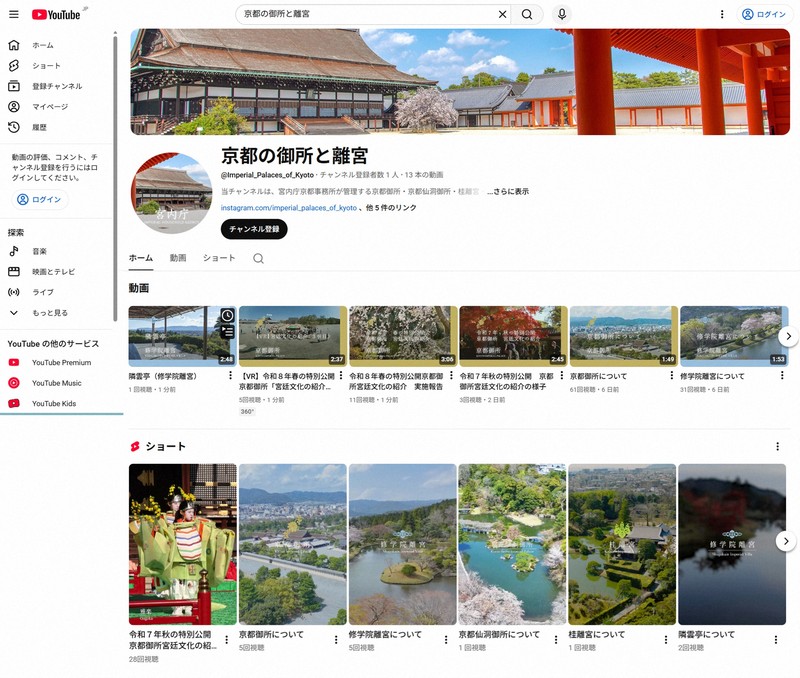Open the hamburger guide menu icon
800x678 pixels.
[14, 14]
